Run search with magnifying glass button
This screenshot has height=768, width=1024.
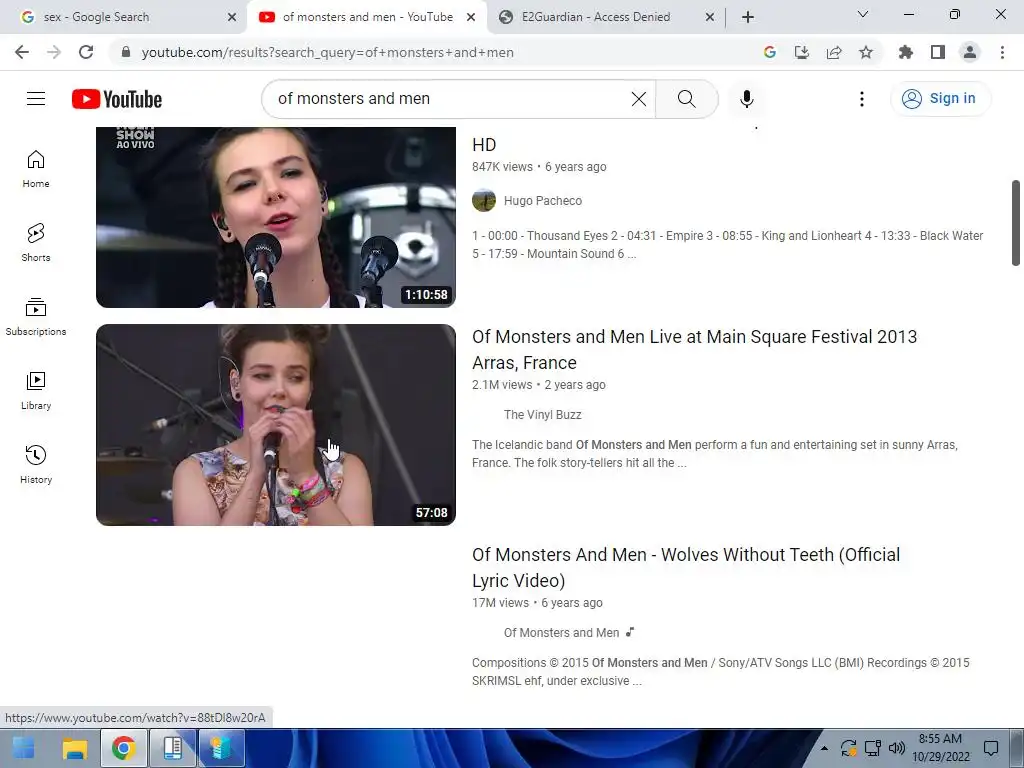(x=686, y=99)
